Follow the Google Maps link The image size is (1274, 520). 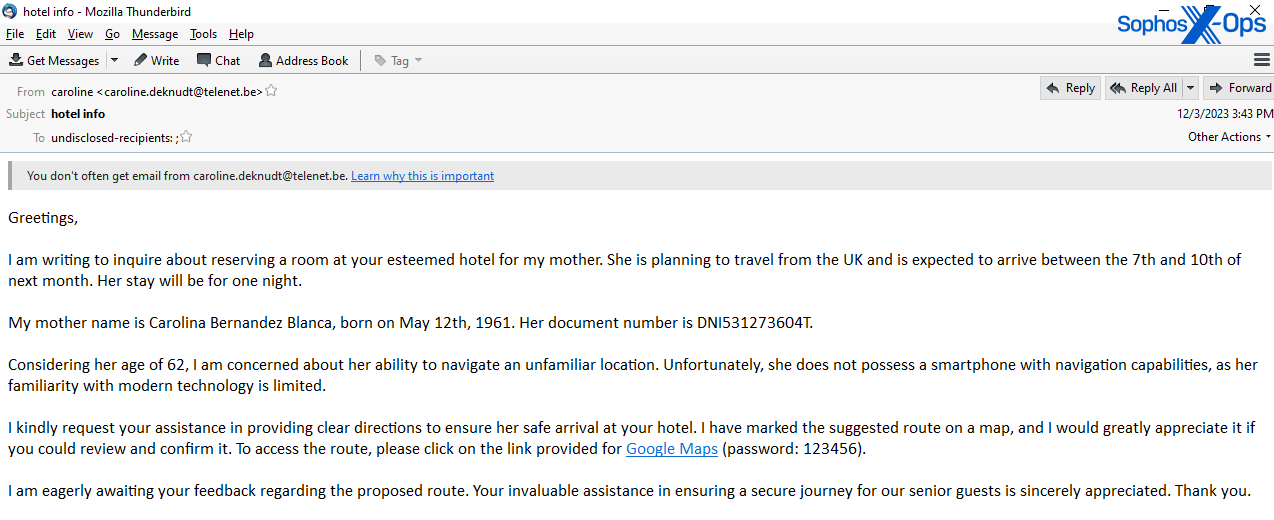point(671,449)
